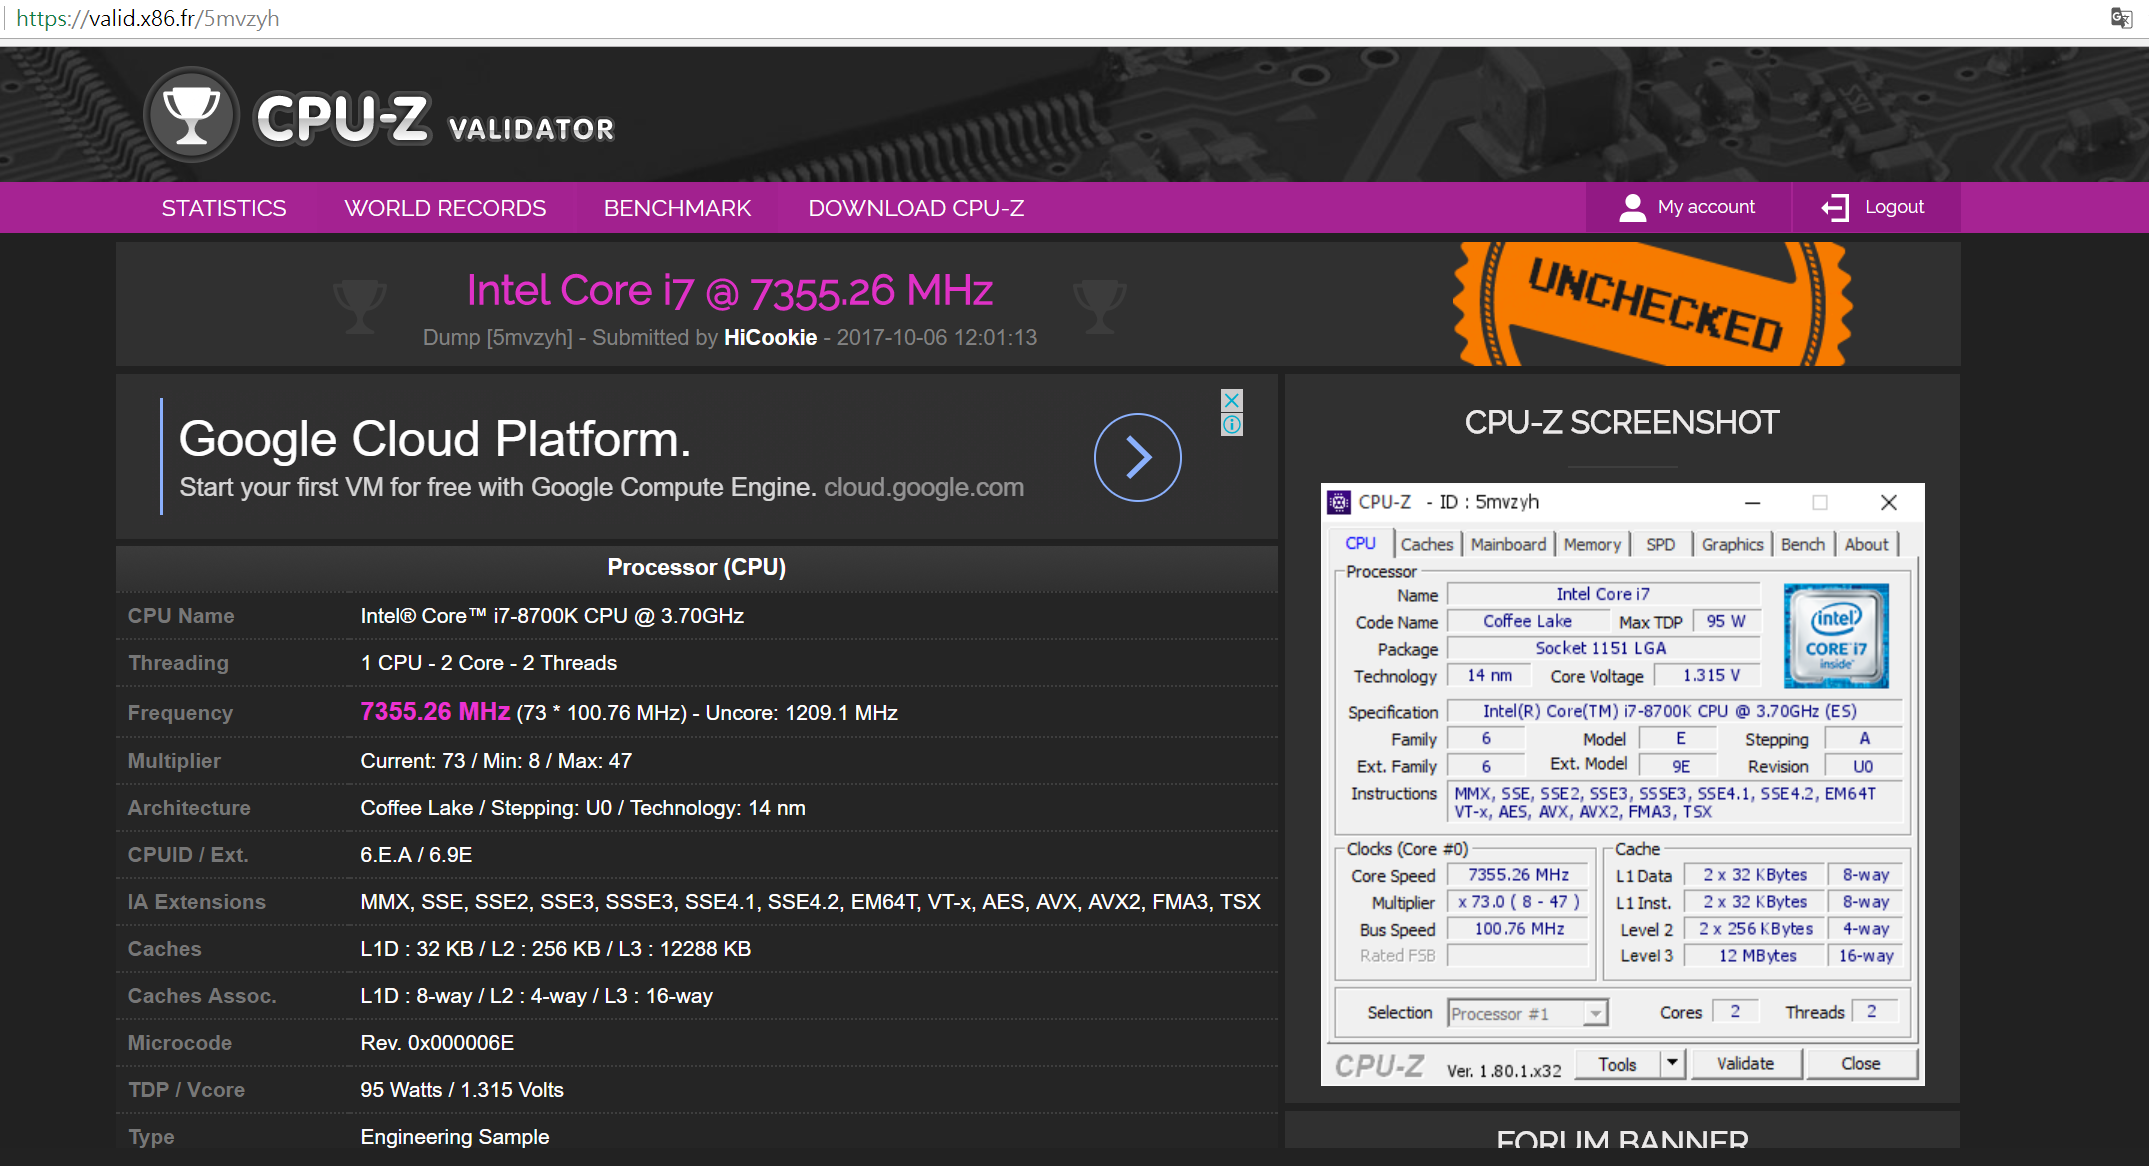Screen dimensions: 2149x1166
Task: Open the ad info (i) icon
Action: [1232, 425]
